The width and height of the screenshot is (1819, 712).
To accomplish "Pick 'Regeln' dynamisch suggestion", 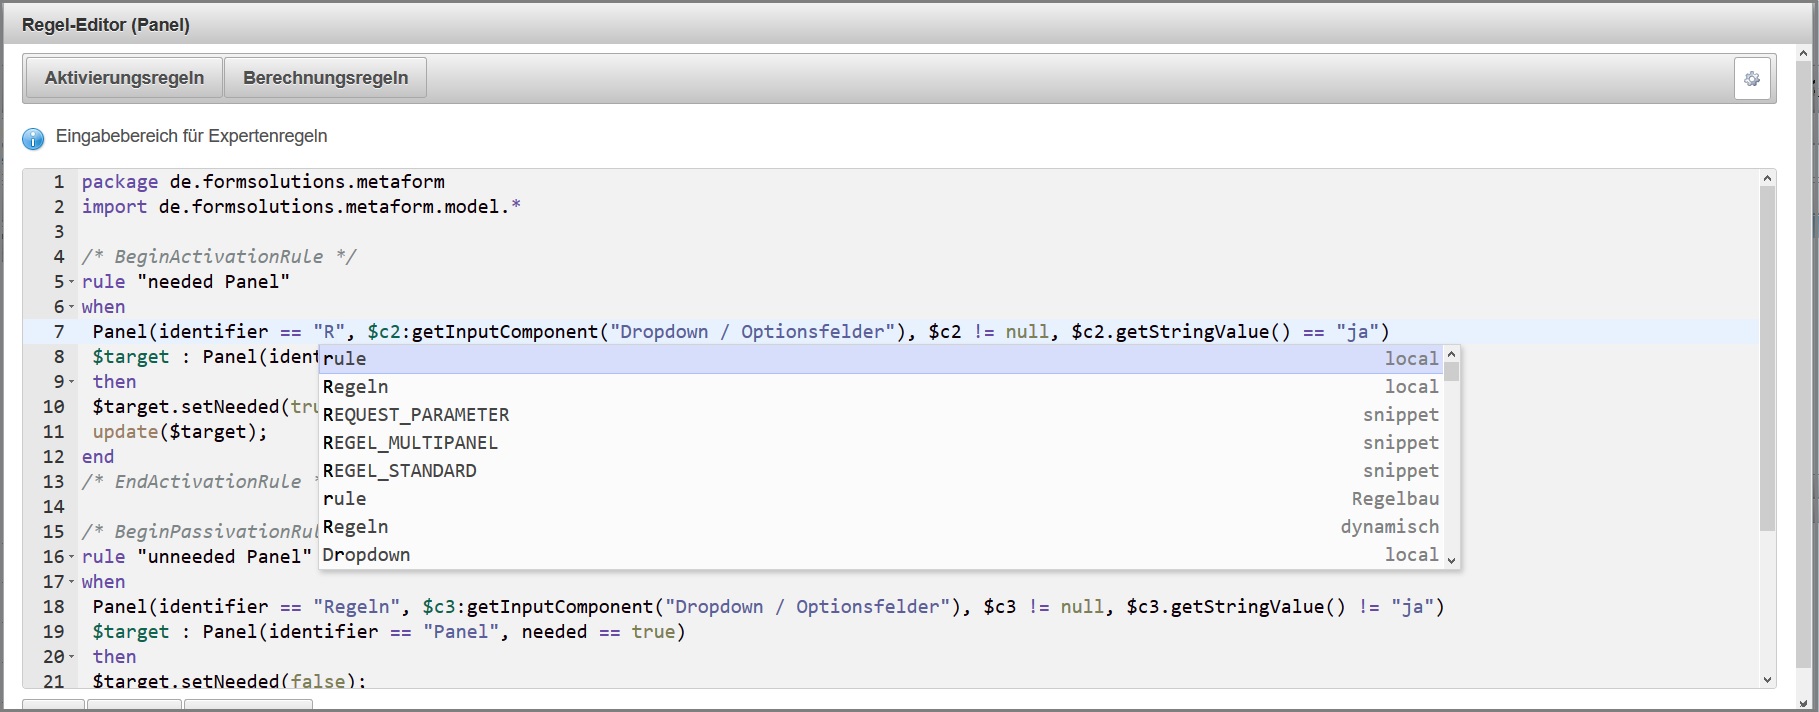I will click(881, 527).
